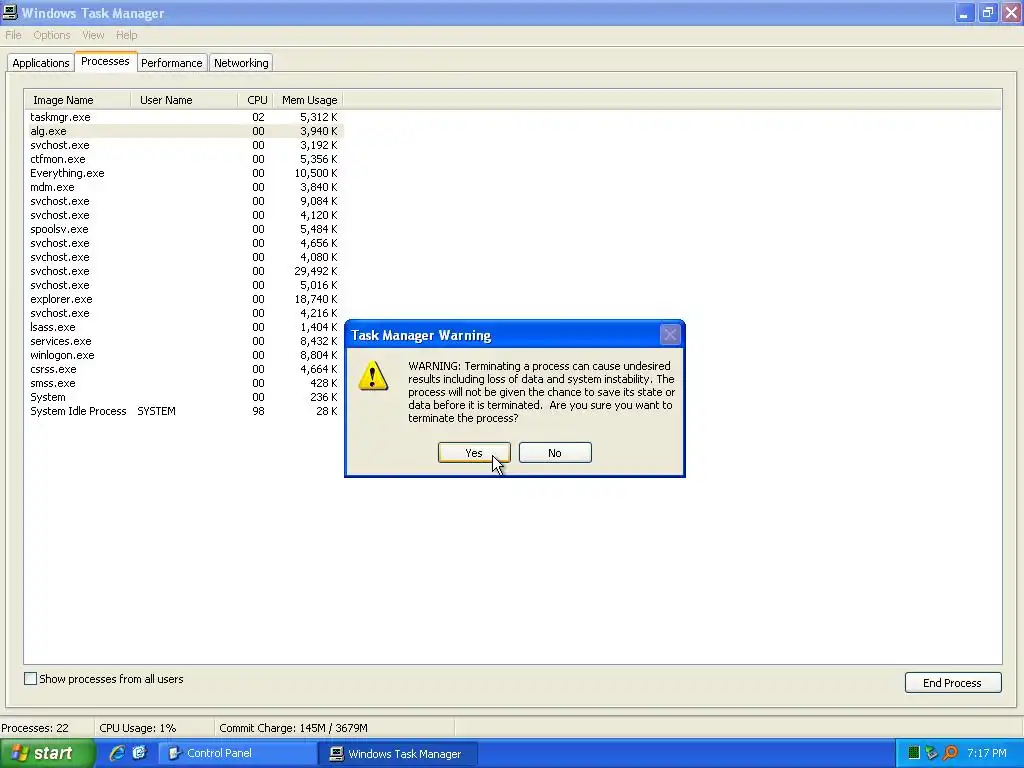The height and width of the screenshot is (768, 1024).
Task: Click the SYSTEM user name cell
Action: [156, 411]
